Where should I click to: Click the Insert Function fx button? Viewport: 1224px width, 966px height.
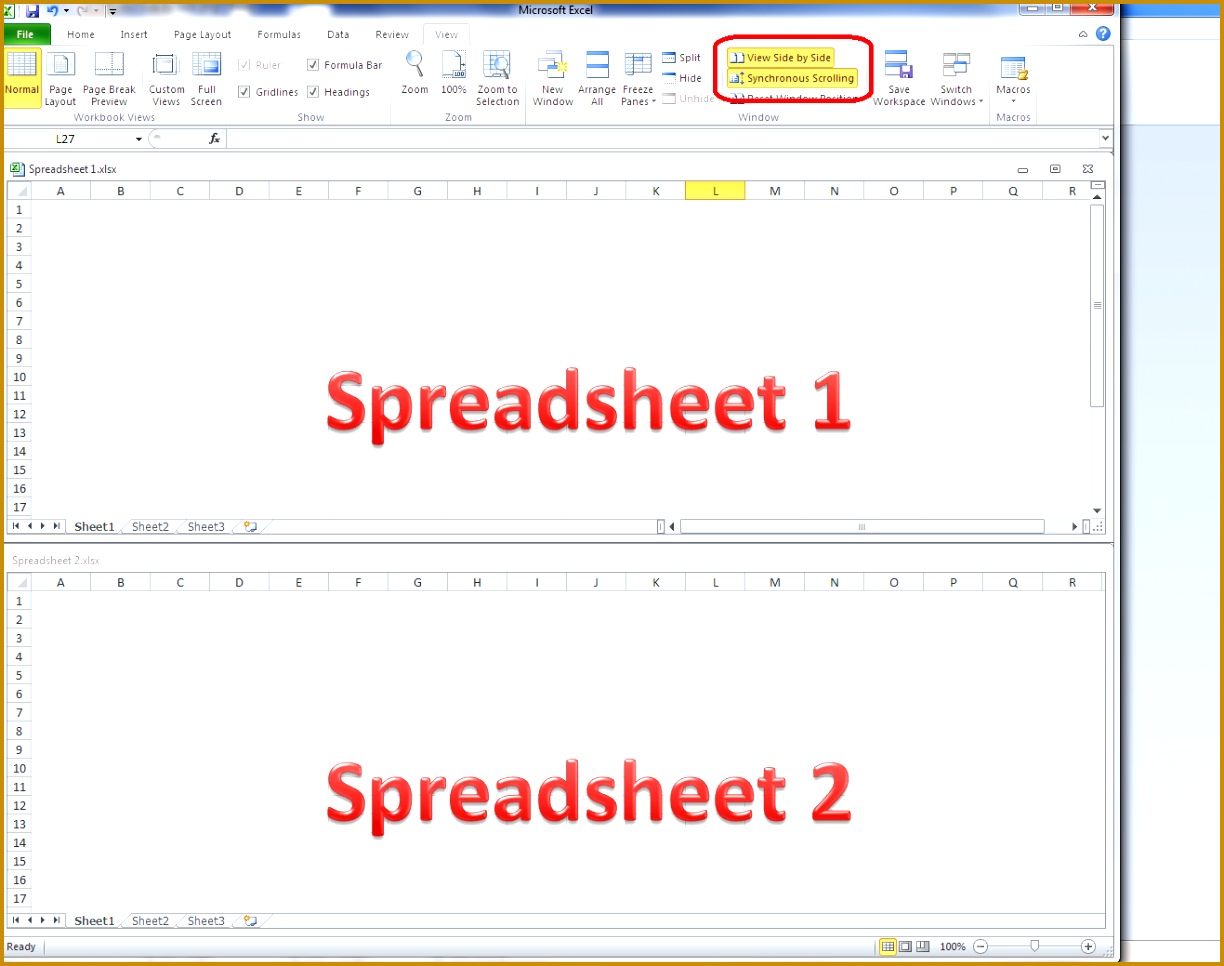pyautogui.click(x=214, y=139)
